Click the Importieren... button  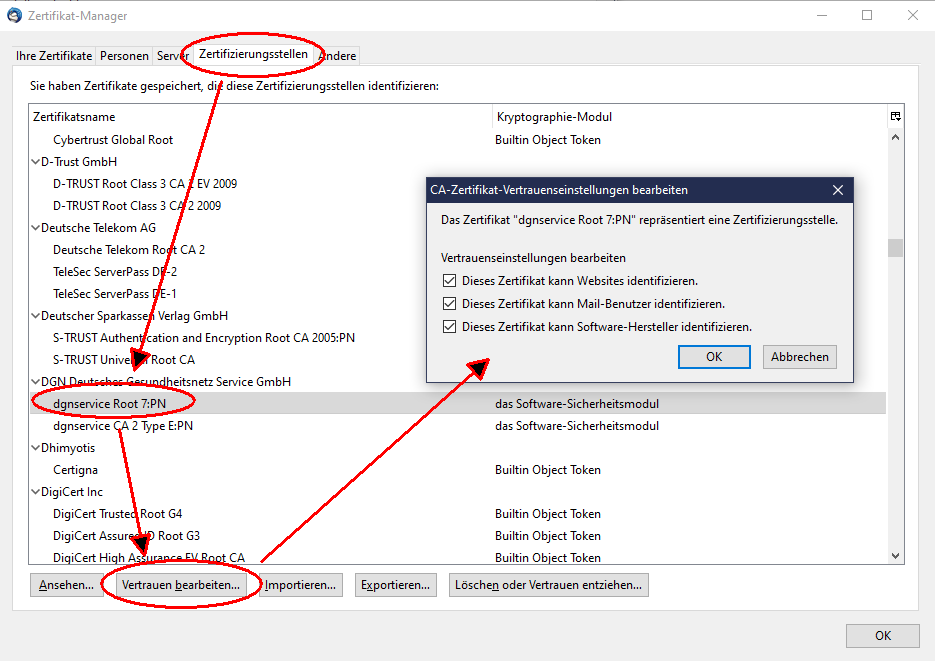(x=301, y=585)
